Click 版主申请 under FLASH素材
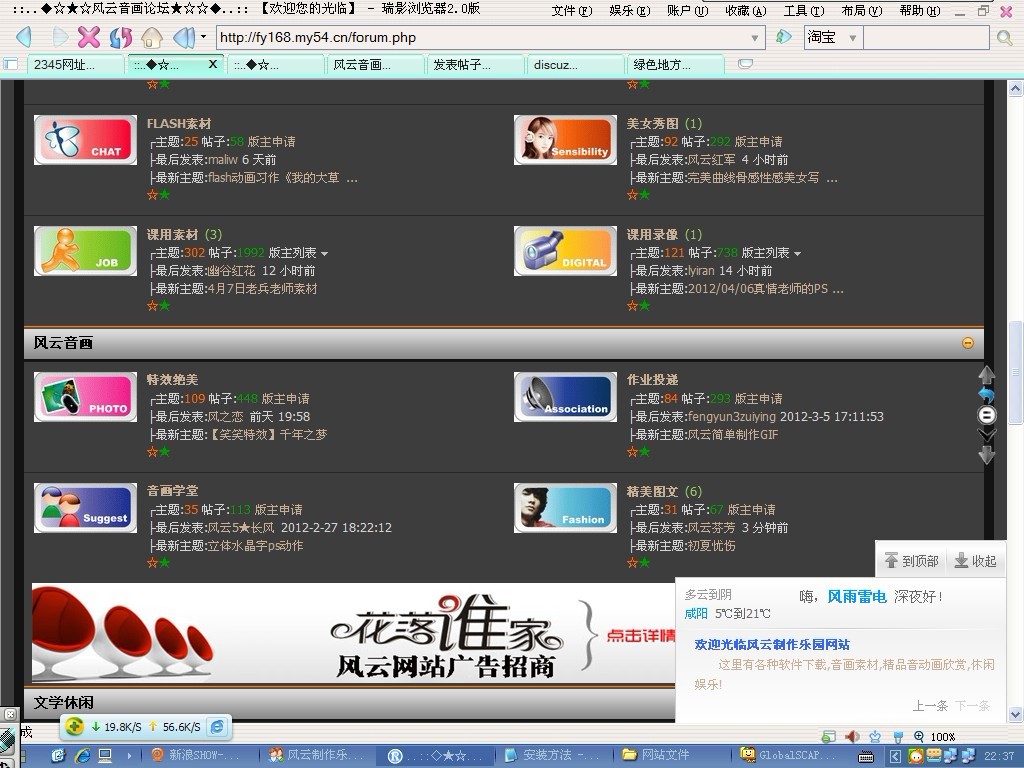The height and width of the screenshot is (768, 1024). tap(272, 142)
